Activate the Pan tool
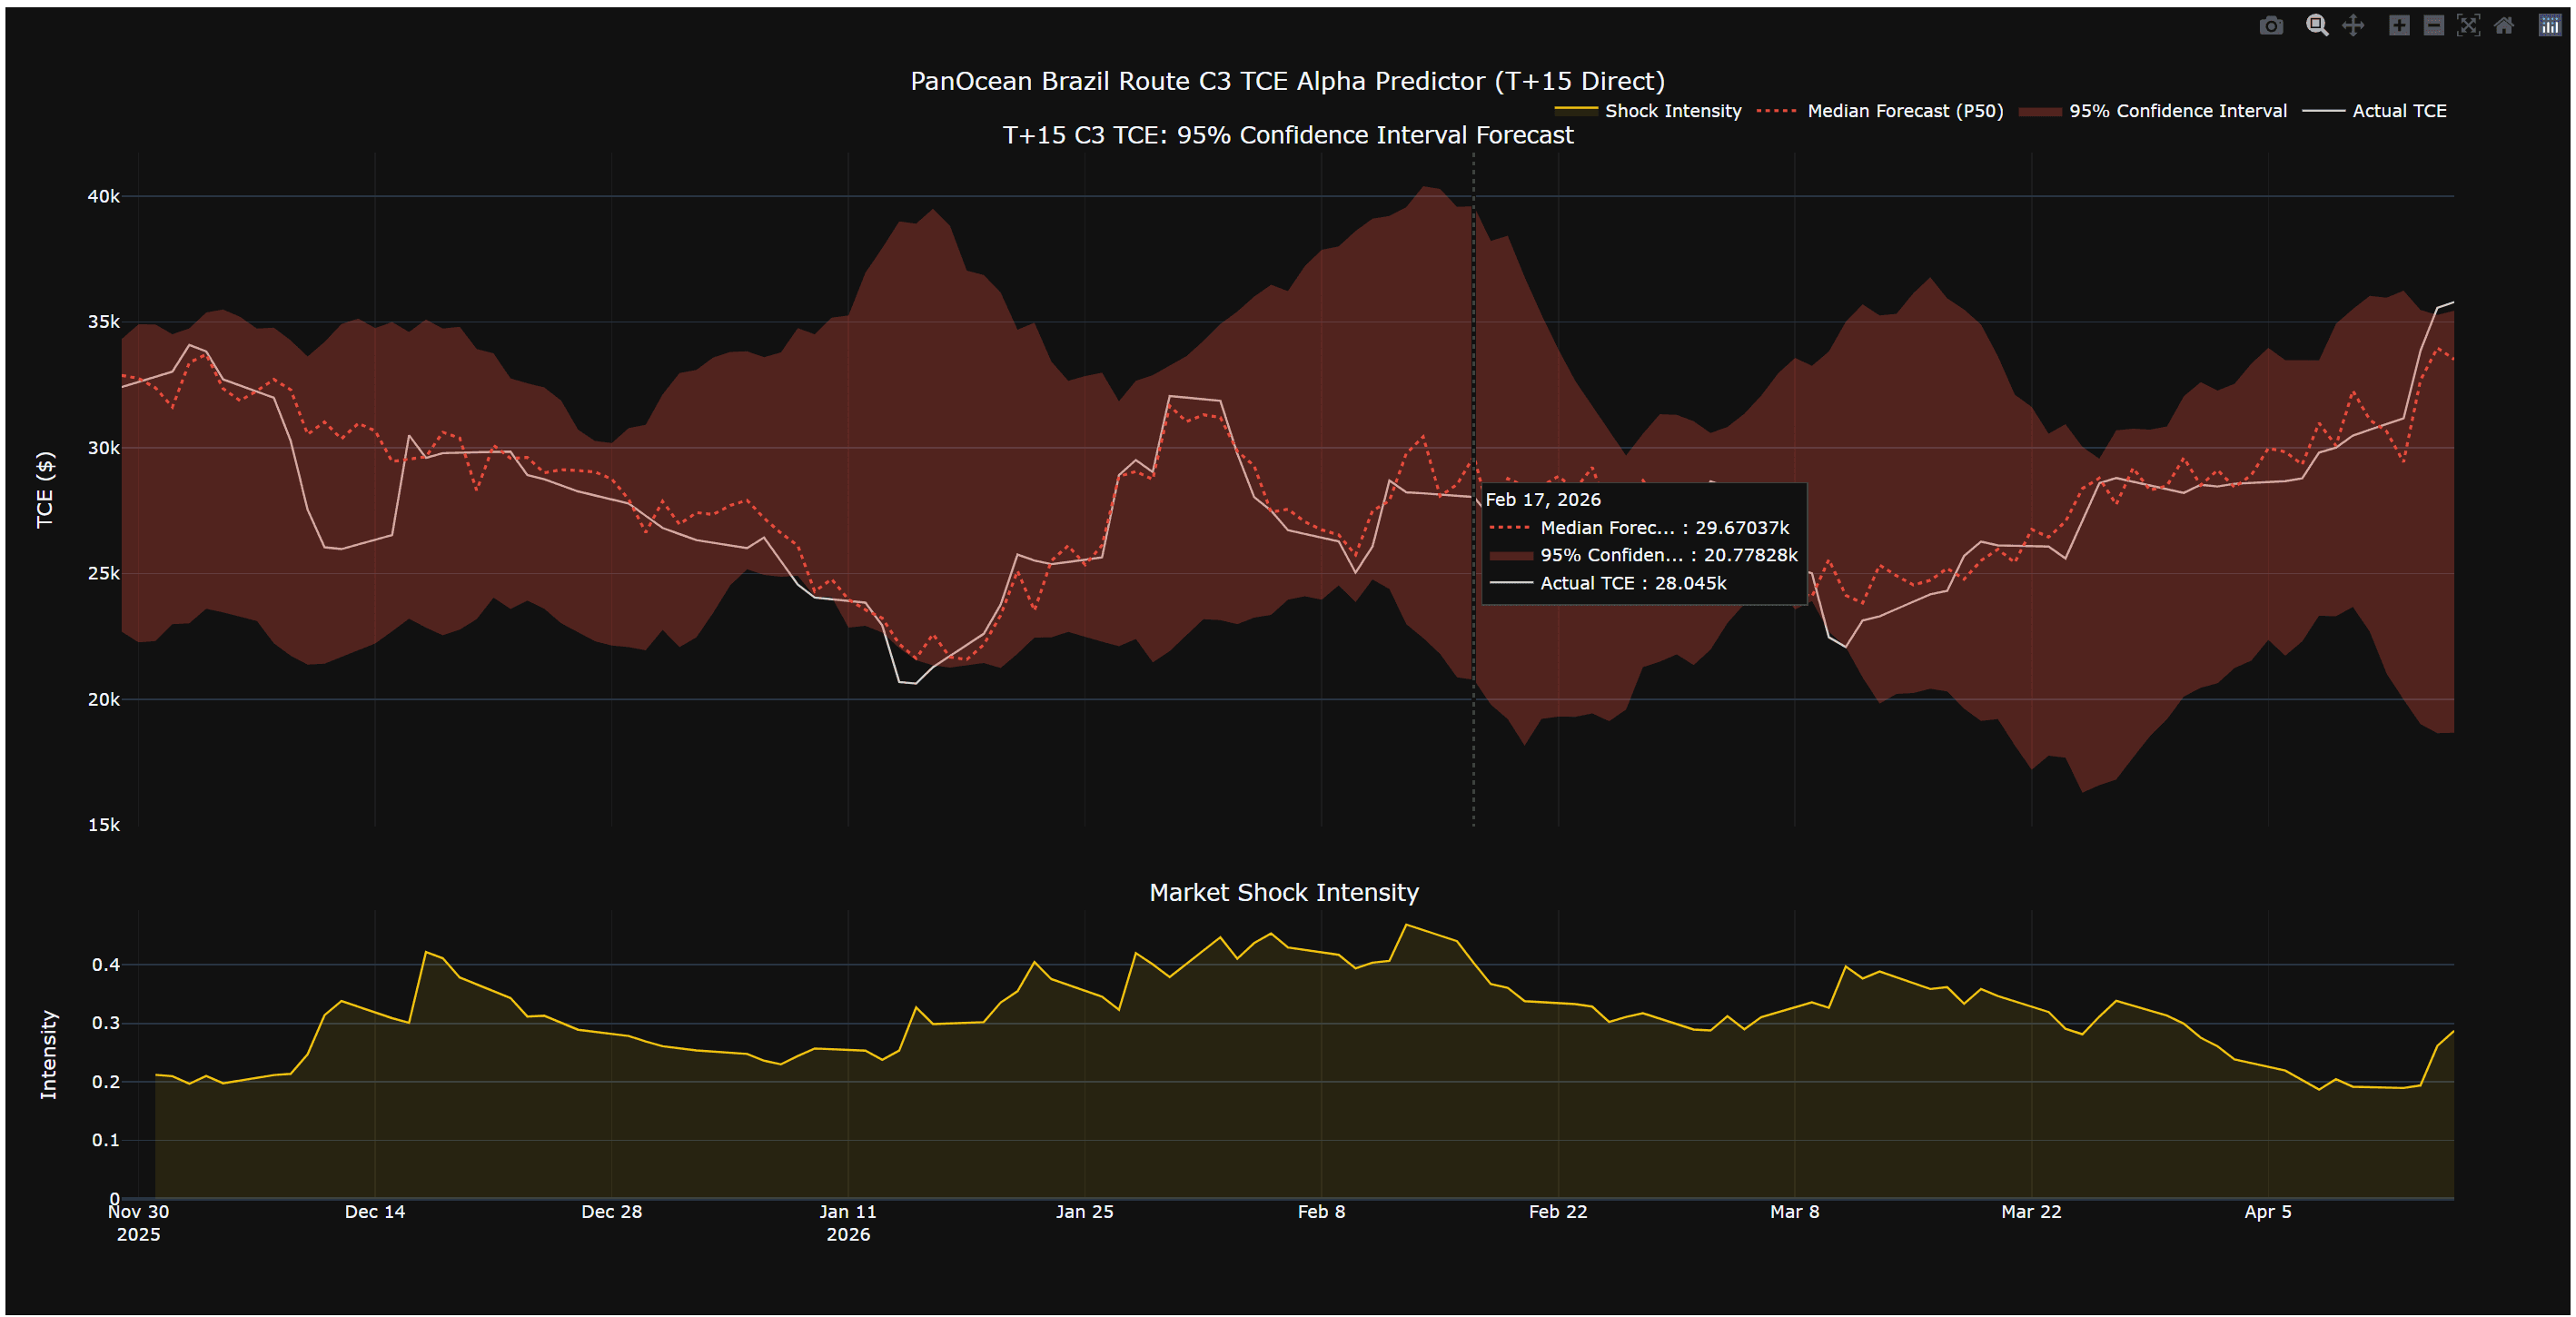Viewport: 2576px width, 1317px height. [2353, 26]
